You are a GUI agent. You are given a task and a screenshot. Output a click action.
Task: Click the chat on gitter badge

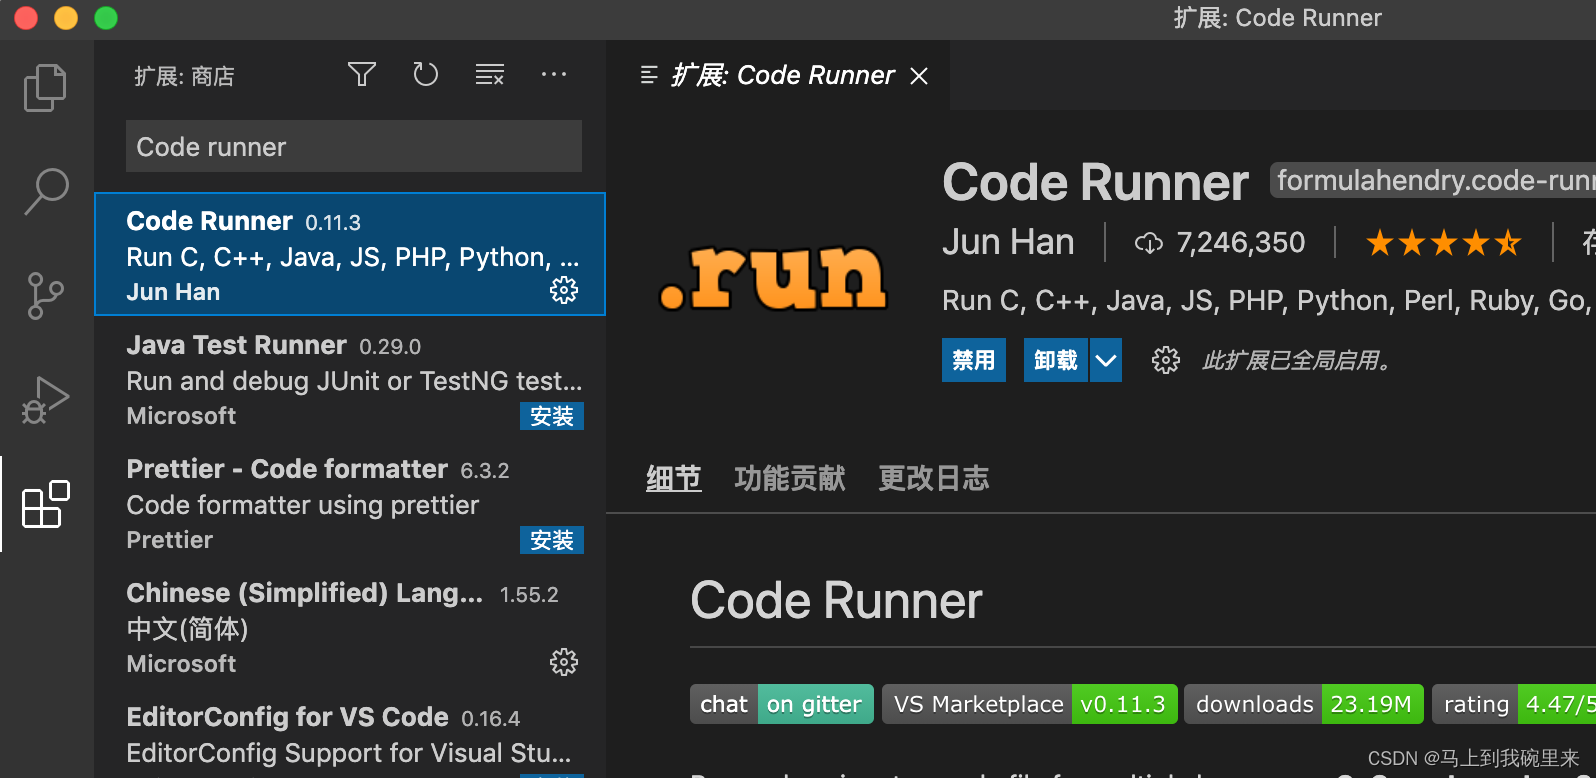[782, 704]
